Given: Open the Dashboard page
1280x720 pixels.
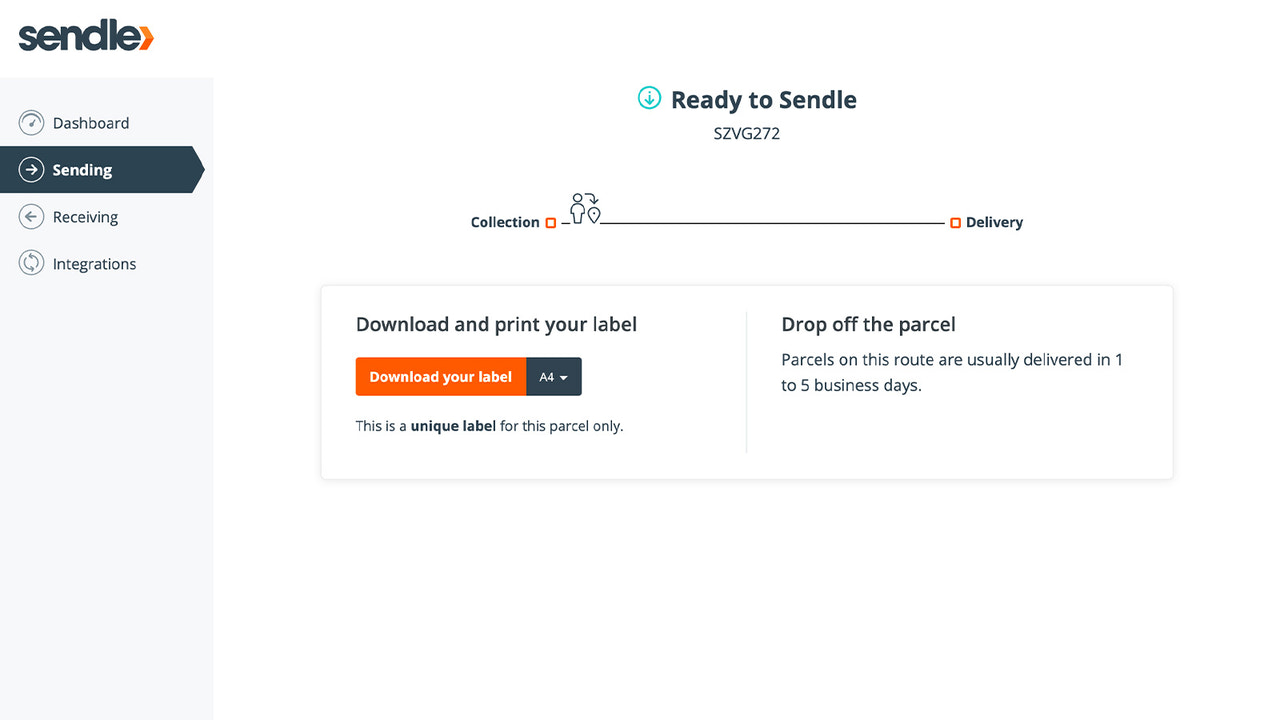Looking at the screenshot, I should coord(91,122).
